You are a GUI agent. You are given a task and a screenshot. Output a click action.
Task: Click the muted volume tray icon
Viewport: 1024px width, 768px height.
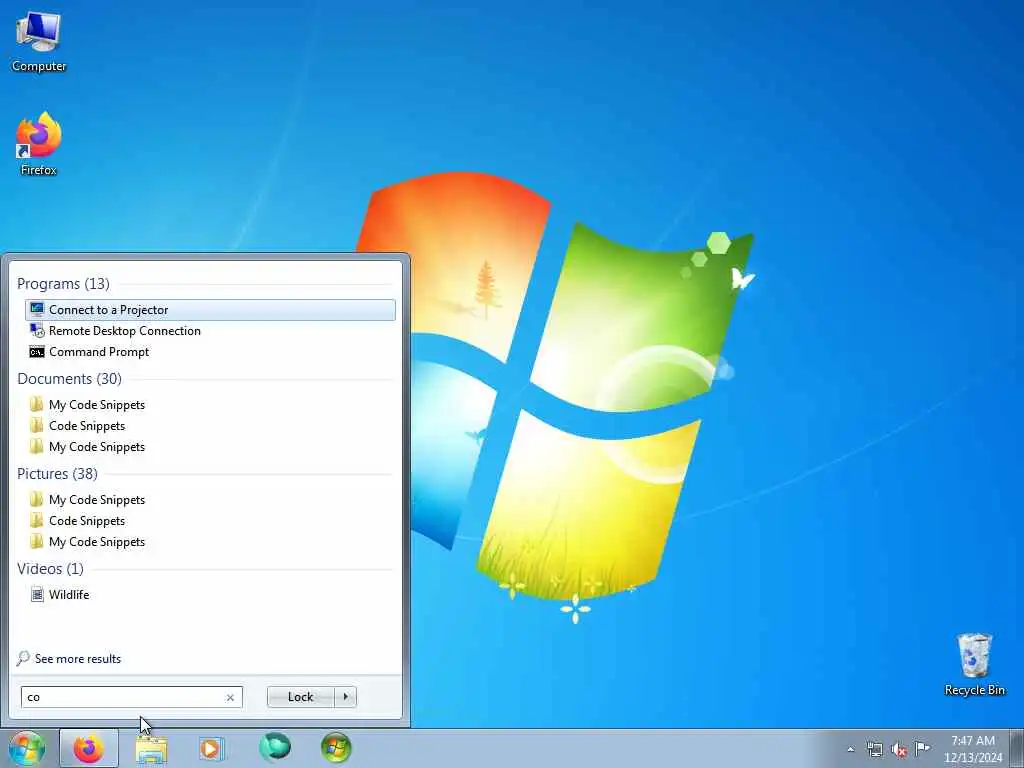[899, 749]
